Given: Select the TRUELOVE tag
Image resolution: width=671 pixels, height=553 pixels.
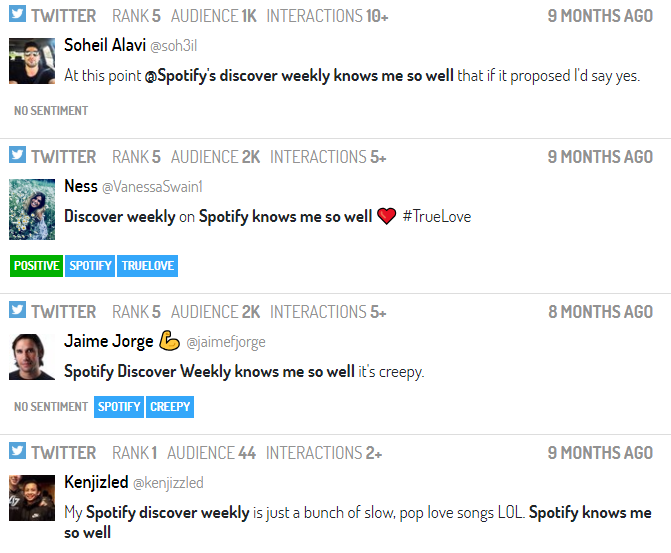Looking at the screenshot, I should tap(147, 266).
